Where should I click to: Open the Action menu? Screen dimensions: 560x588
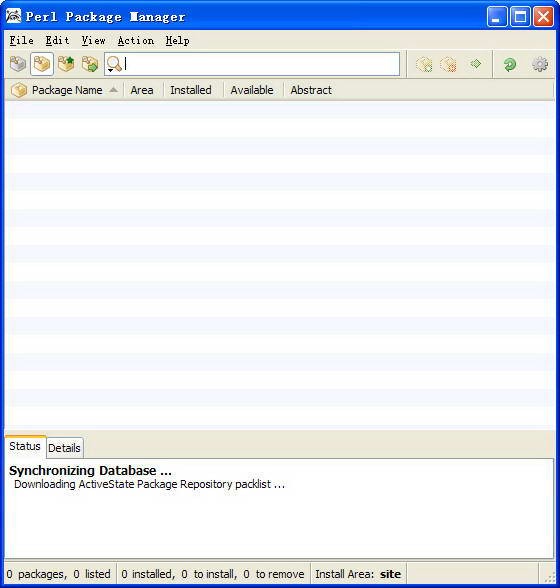[x=136, y=40]
